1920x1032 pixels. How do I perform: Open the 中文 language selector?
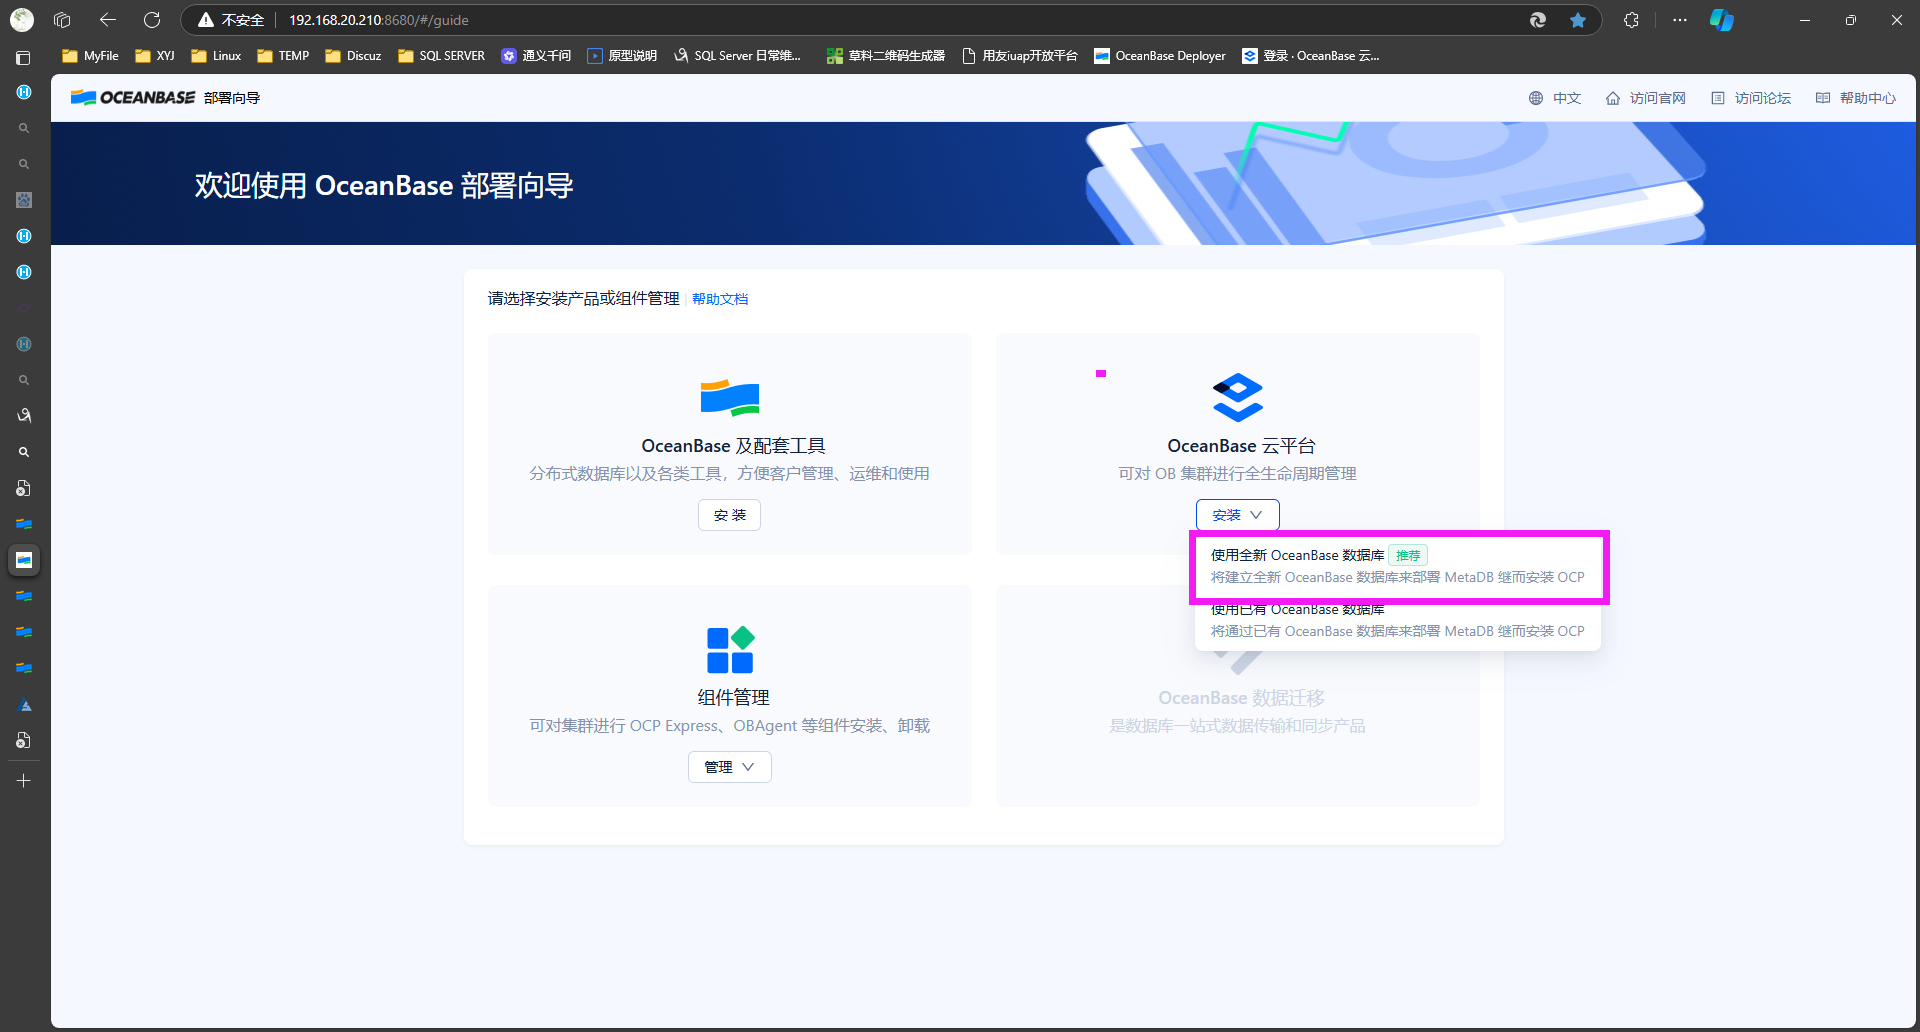[1555, 98]
